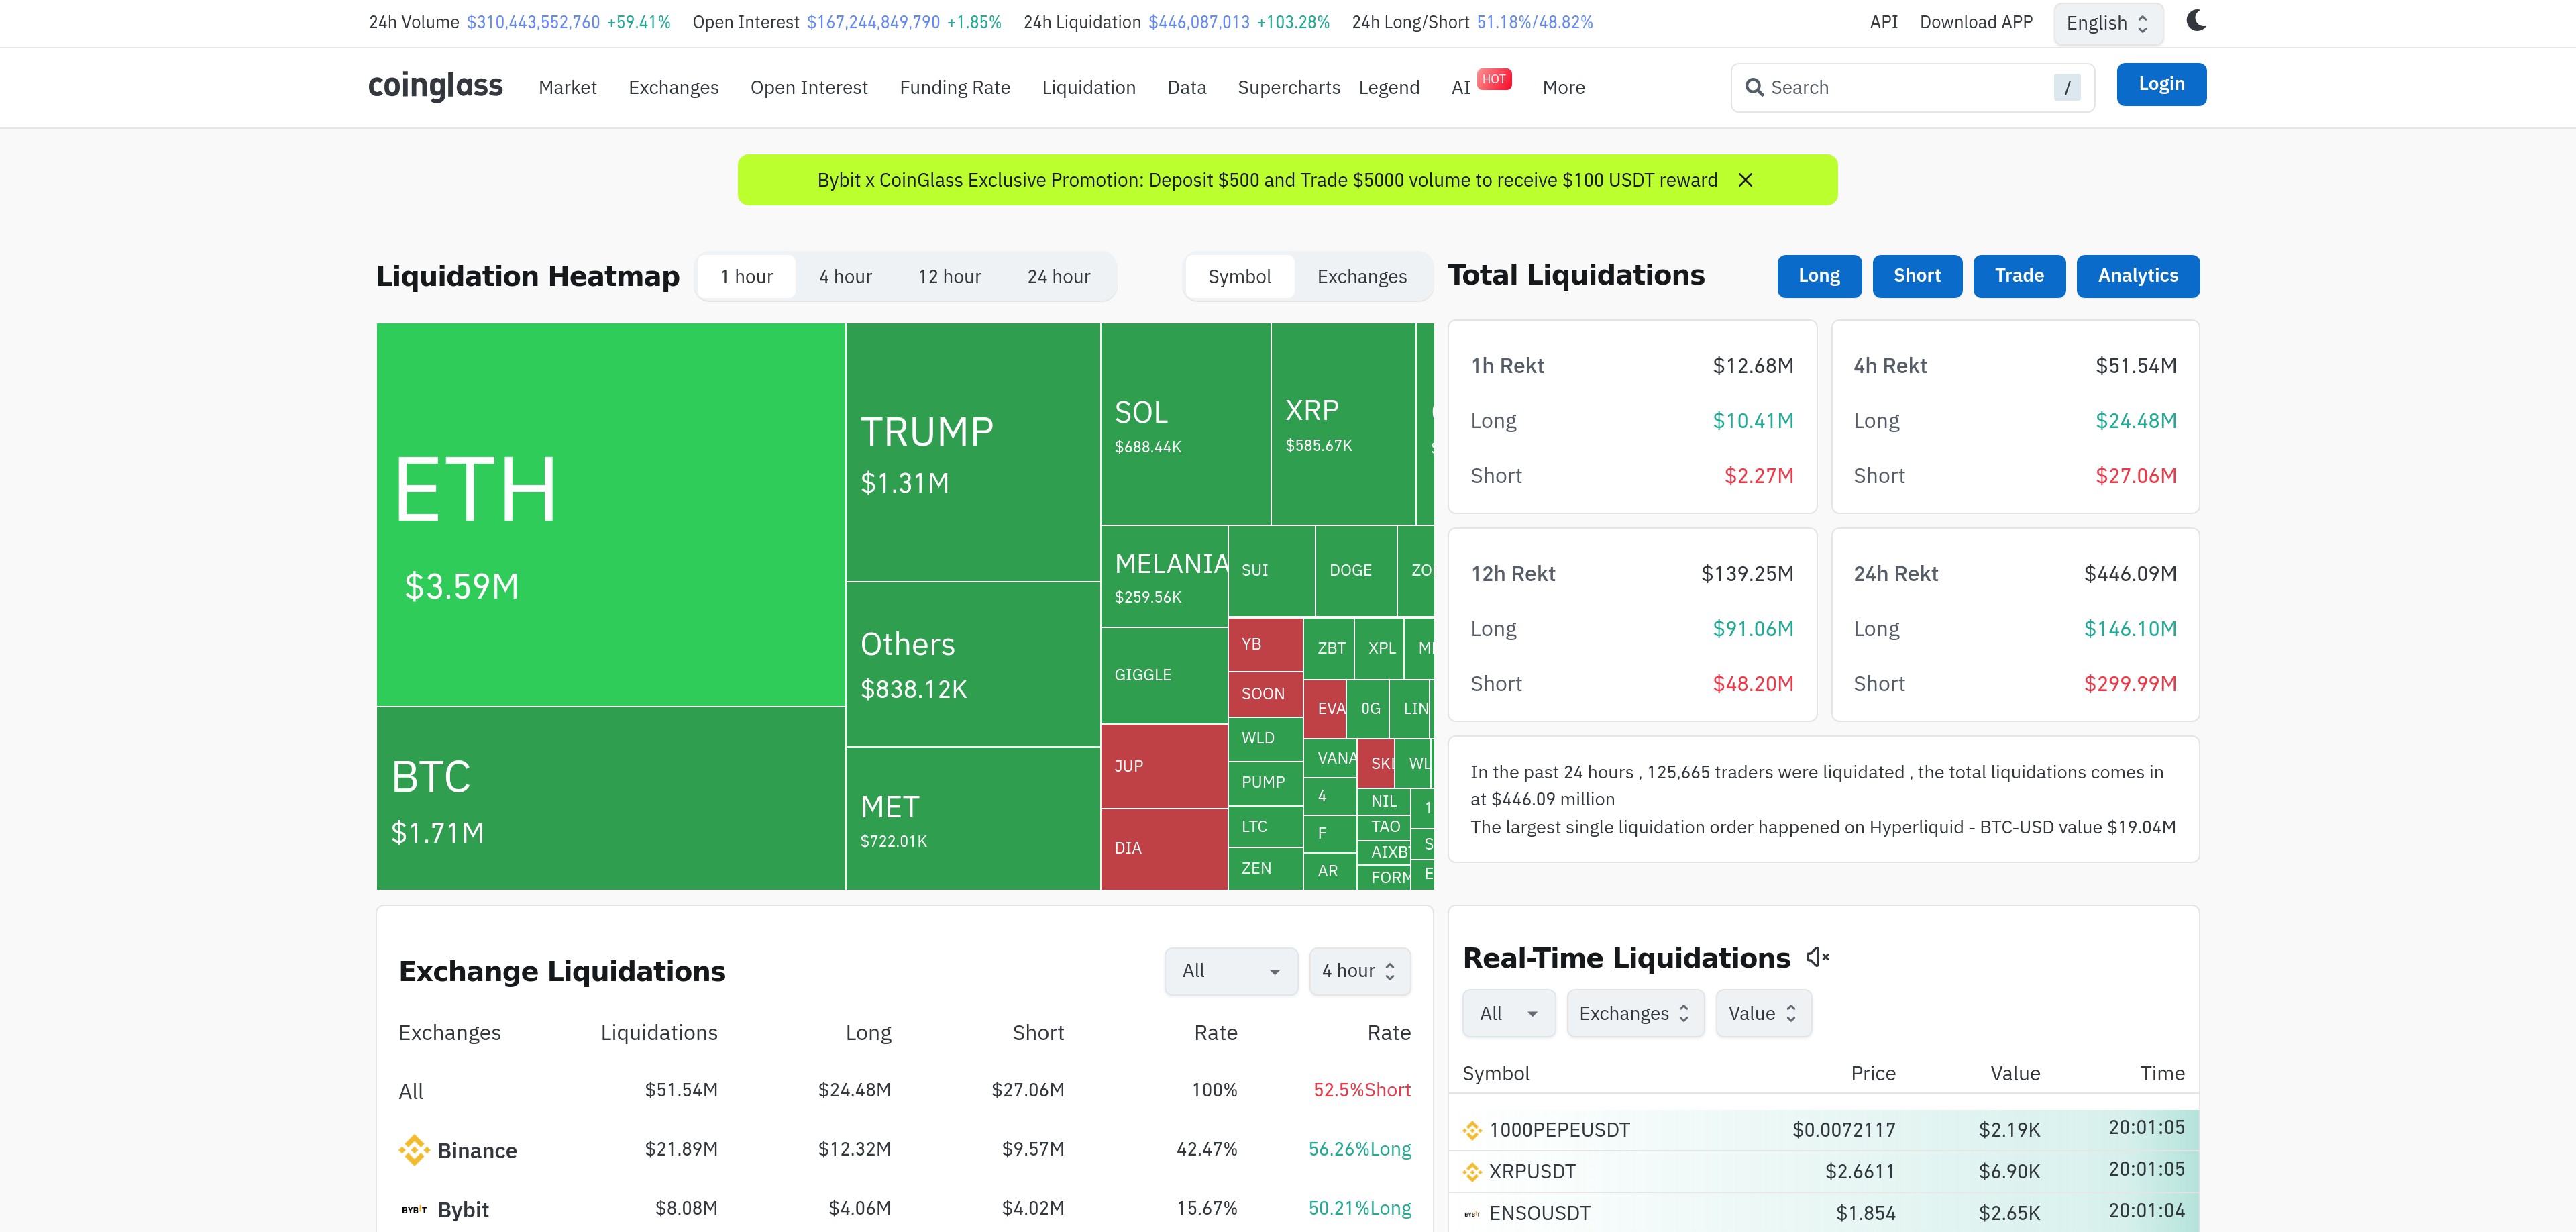Click the search magnifier icon
Screen dimensions: 2576x1232
click(x=1754, y=88)
